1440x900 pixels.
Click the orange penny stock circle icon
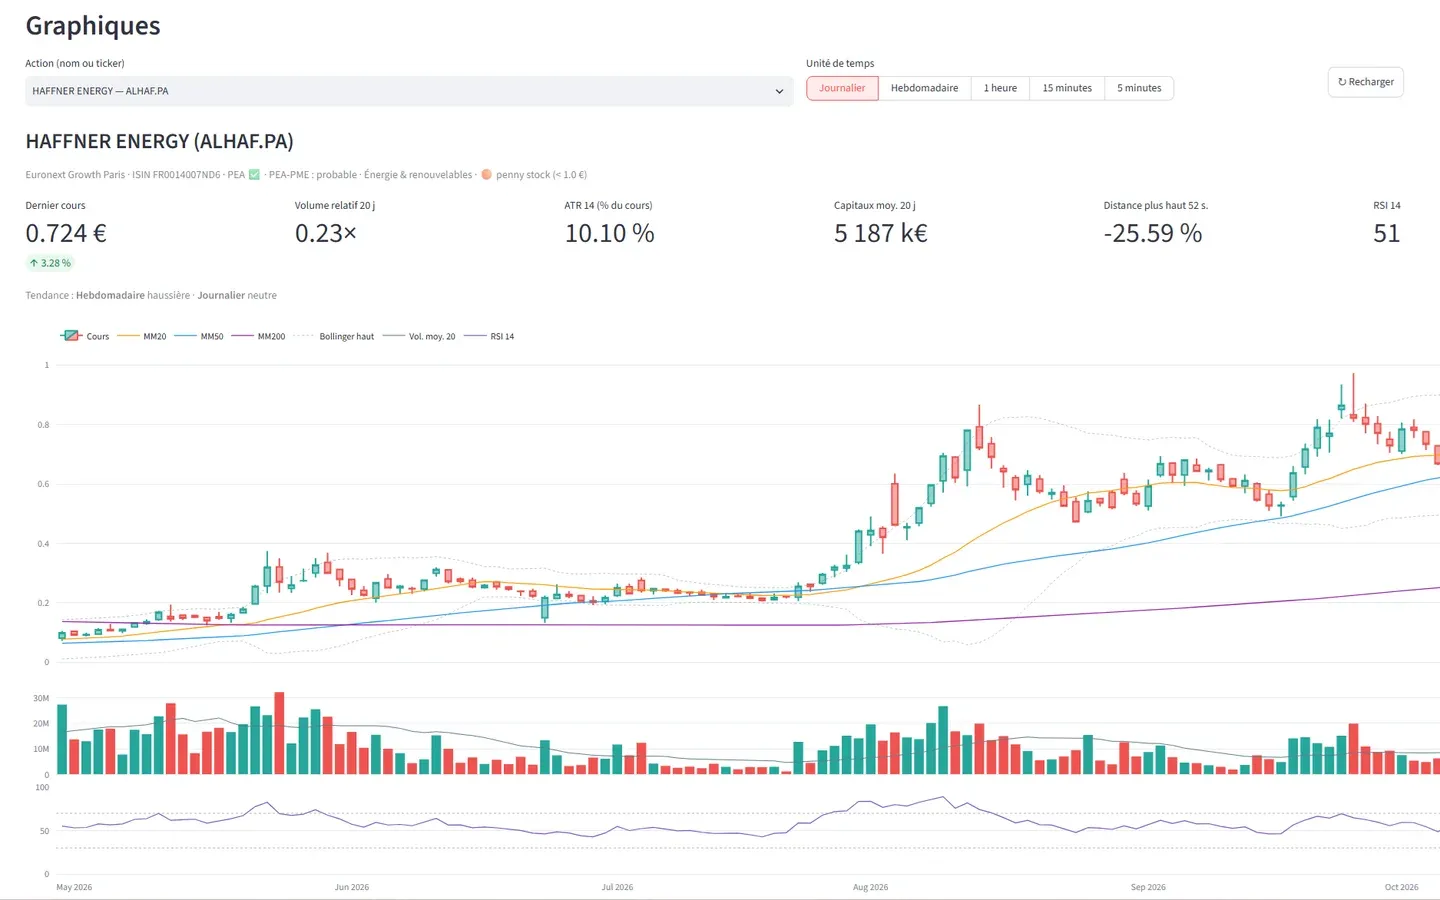[486, 175]
